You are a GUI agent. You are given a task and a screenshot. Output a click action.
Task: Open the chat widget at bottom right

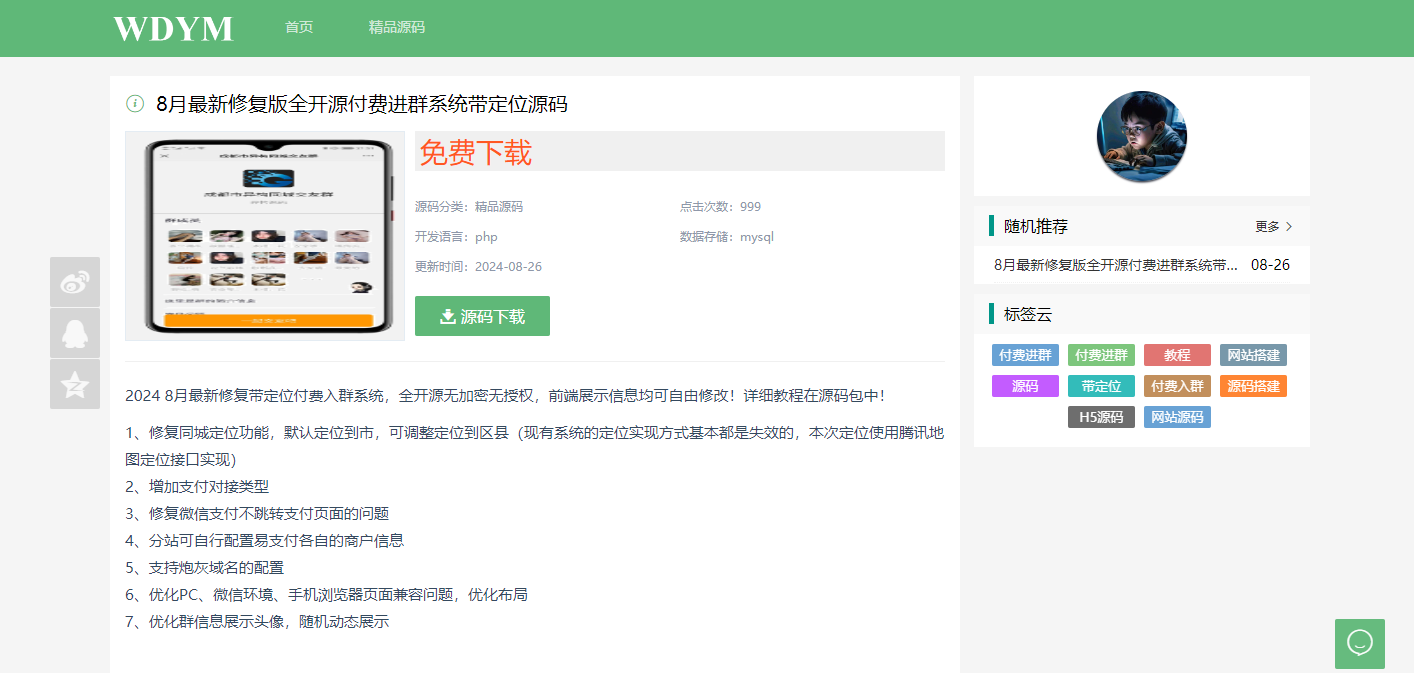click(1361, 644)
